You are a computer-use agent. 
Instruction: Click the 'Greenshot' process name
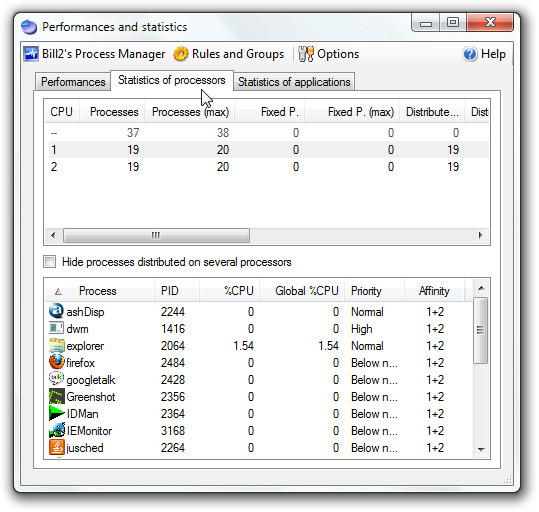[x=91, y=397]
